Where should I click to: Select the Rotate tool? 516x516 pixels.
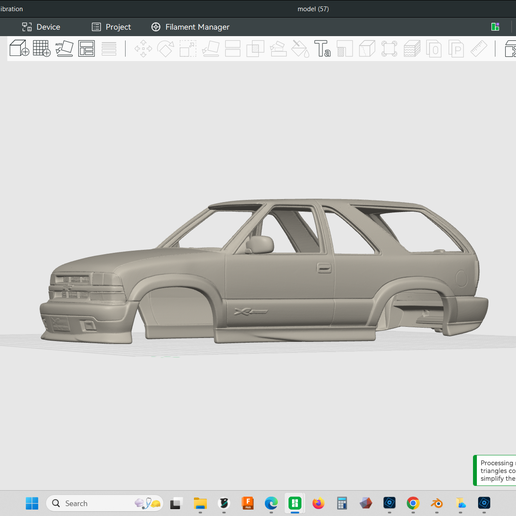166,49
